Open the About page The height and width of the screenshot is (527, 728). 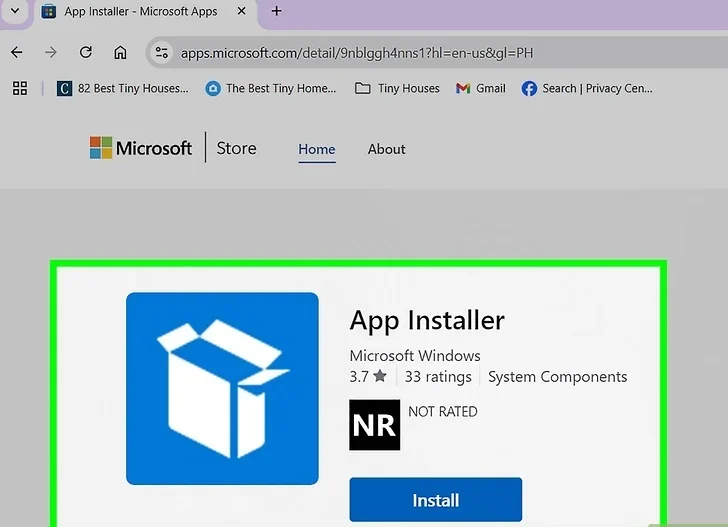(386, 150)
